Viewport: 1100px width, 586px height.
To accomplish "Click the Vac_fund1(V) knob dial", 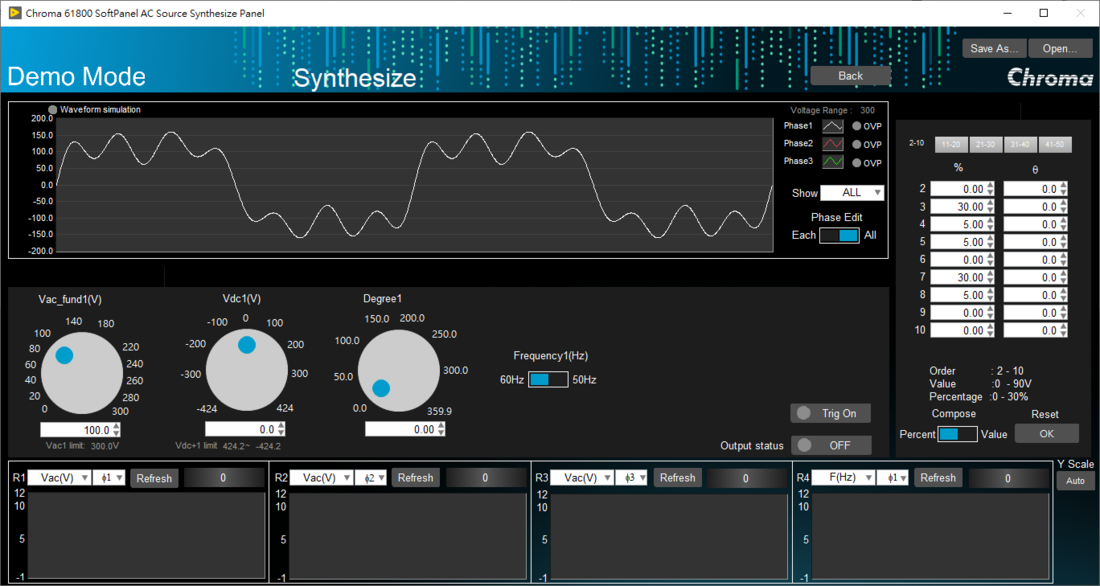I will [x=82, y=374].
